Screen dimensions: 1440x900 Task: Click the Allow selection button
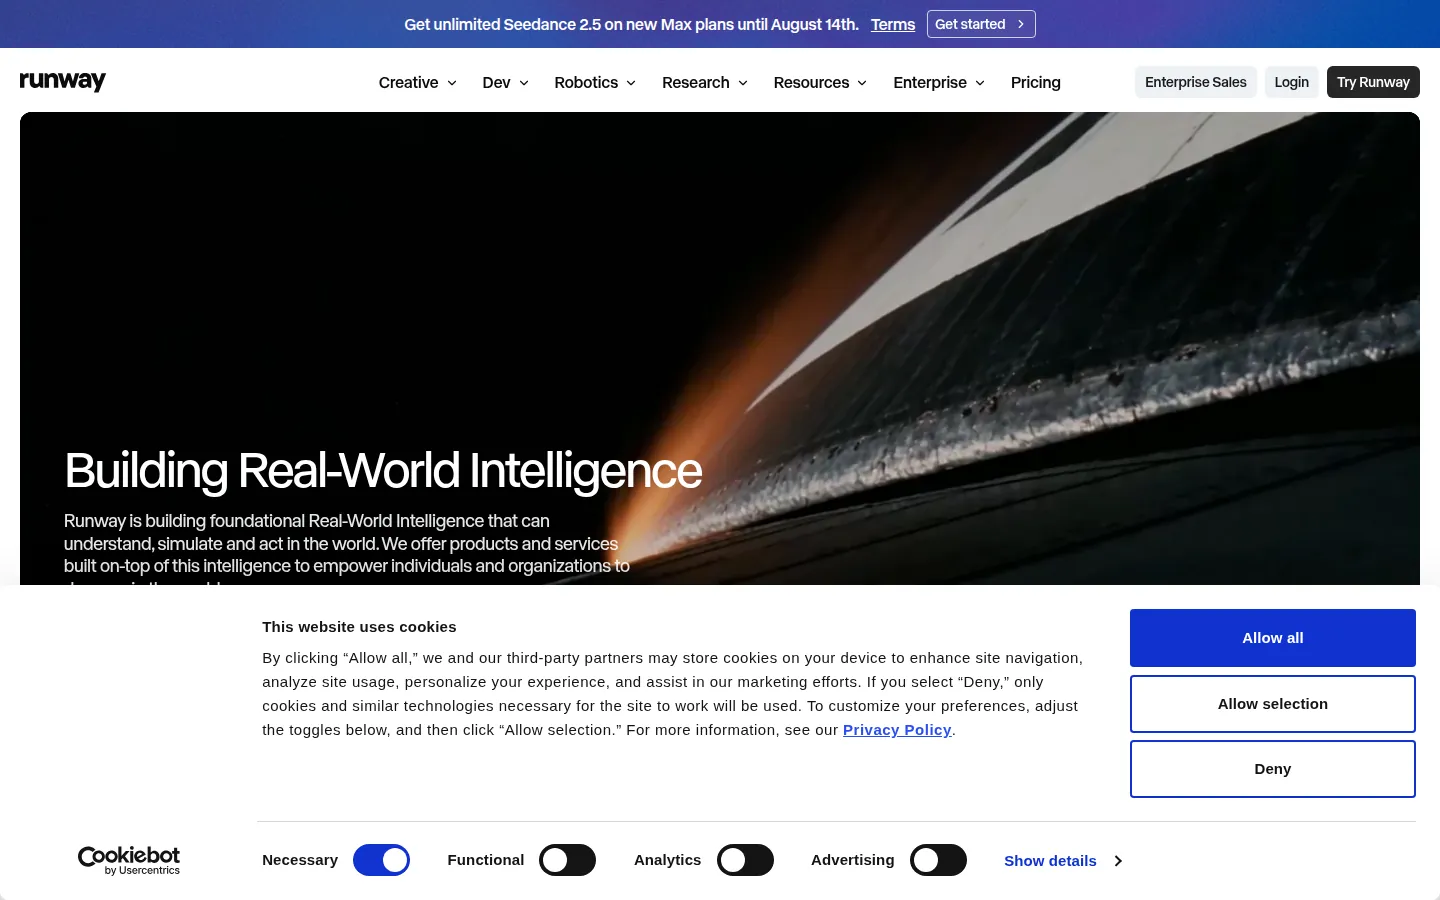pos(1273,704)
